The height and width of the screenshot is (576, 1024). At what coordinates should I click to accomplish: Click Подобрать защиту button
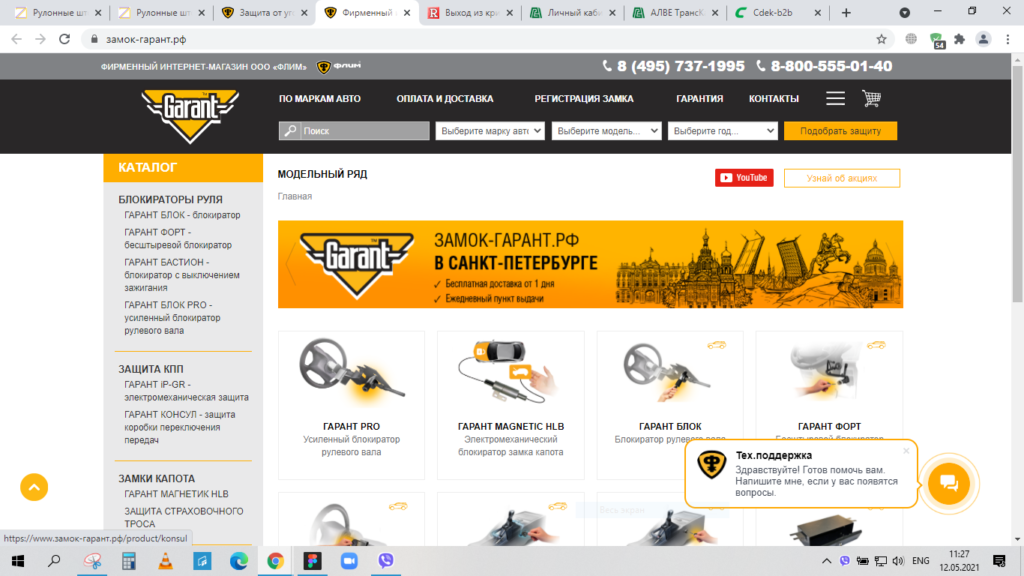point(840,131)
